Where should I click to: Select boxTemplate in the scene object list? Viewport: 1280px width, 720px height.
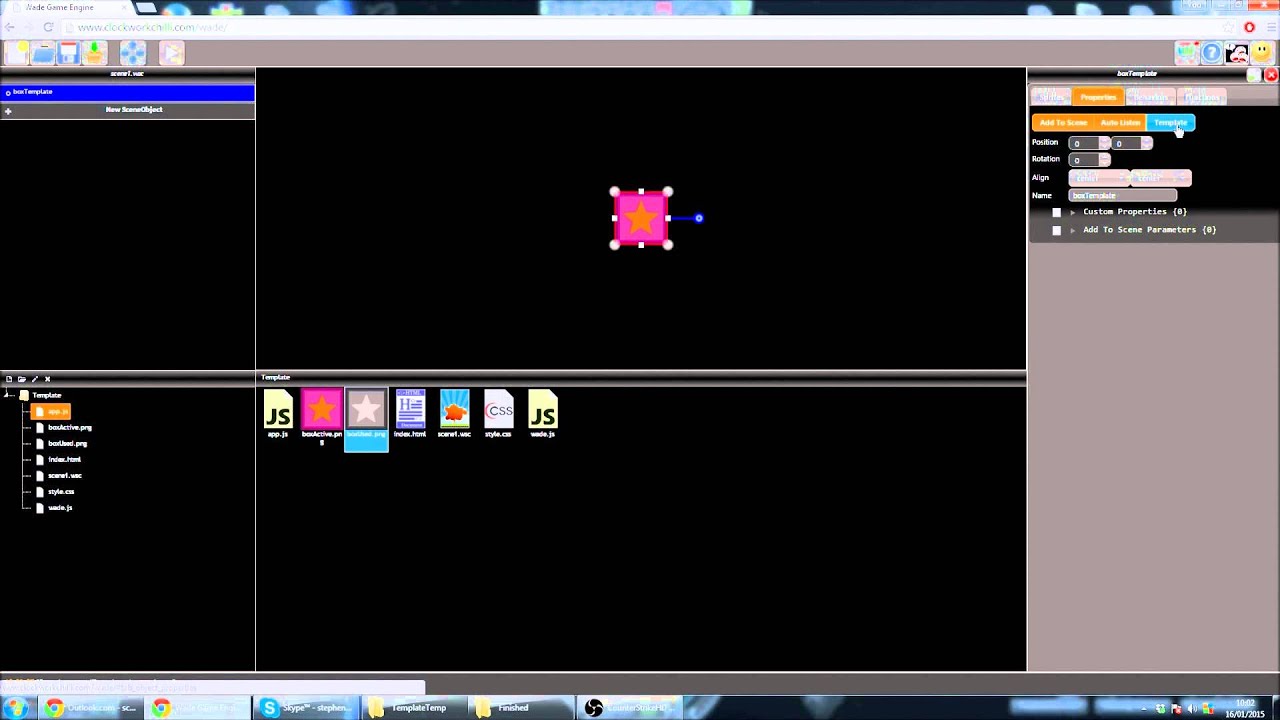(x=127, y=92)
